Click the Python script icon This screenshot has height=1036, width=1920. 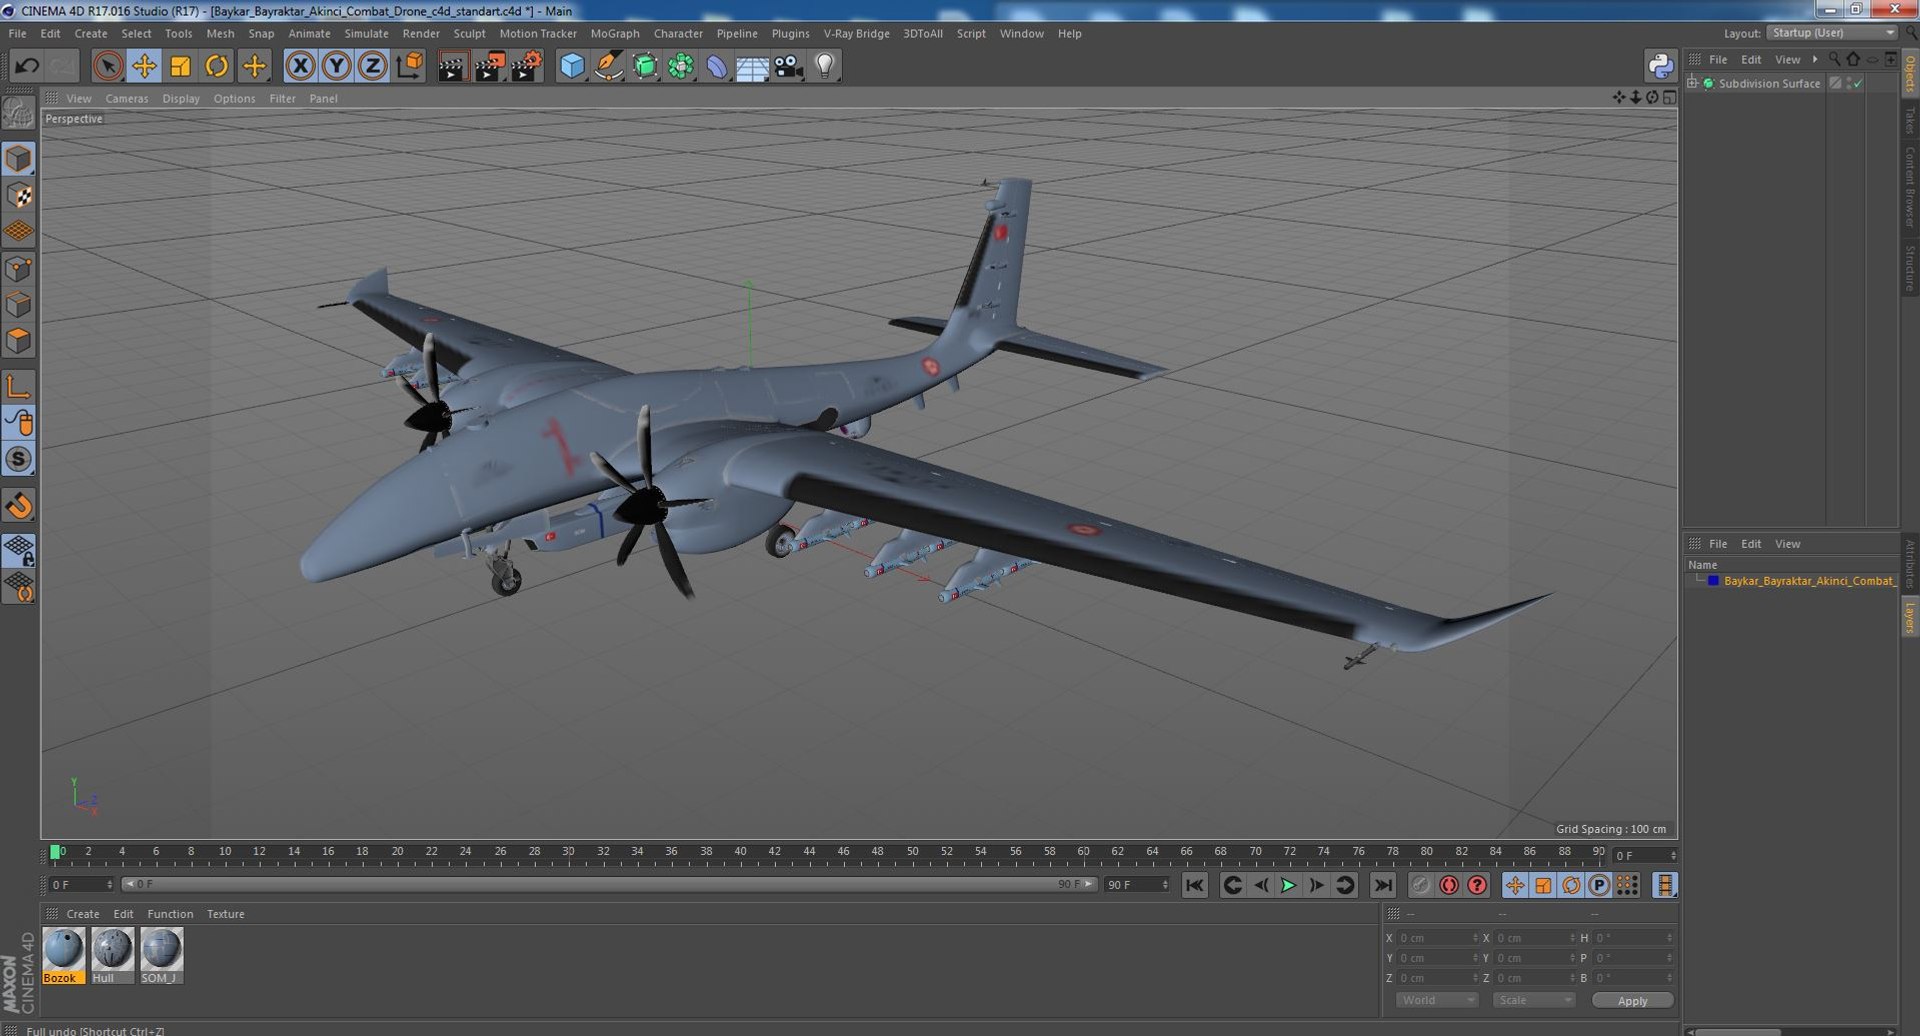pos(1660,66)
